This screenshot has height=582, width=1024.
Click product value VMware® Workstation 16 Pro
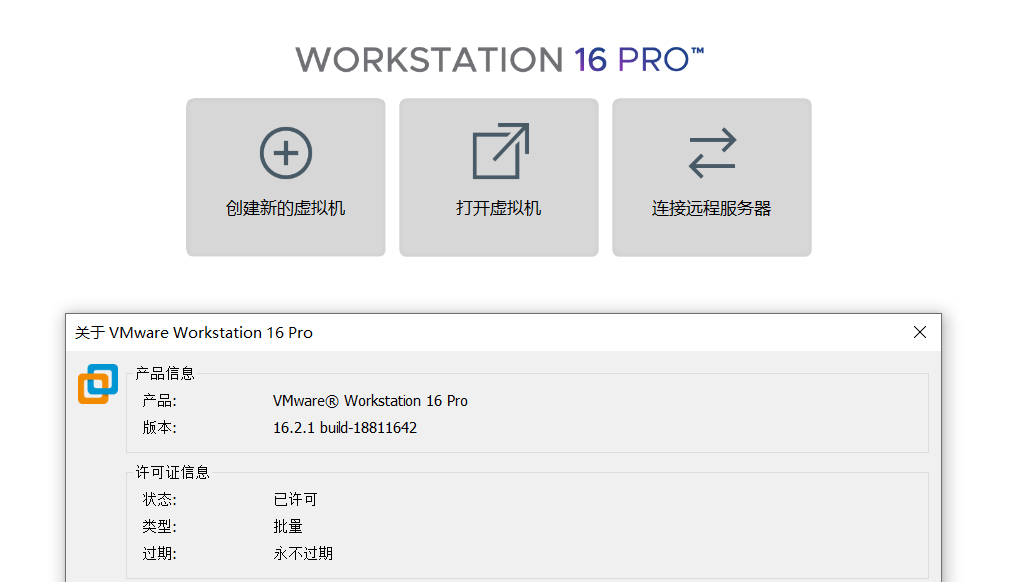(x=370, y=401)
